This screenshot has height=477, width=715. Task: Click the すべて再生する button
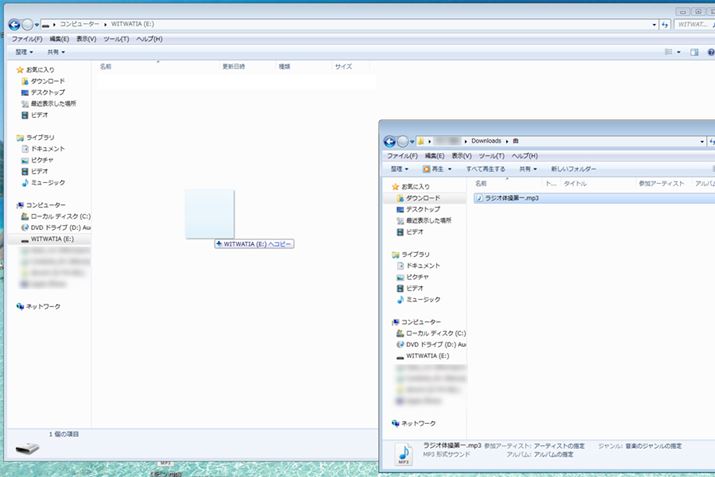485,169
